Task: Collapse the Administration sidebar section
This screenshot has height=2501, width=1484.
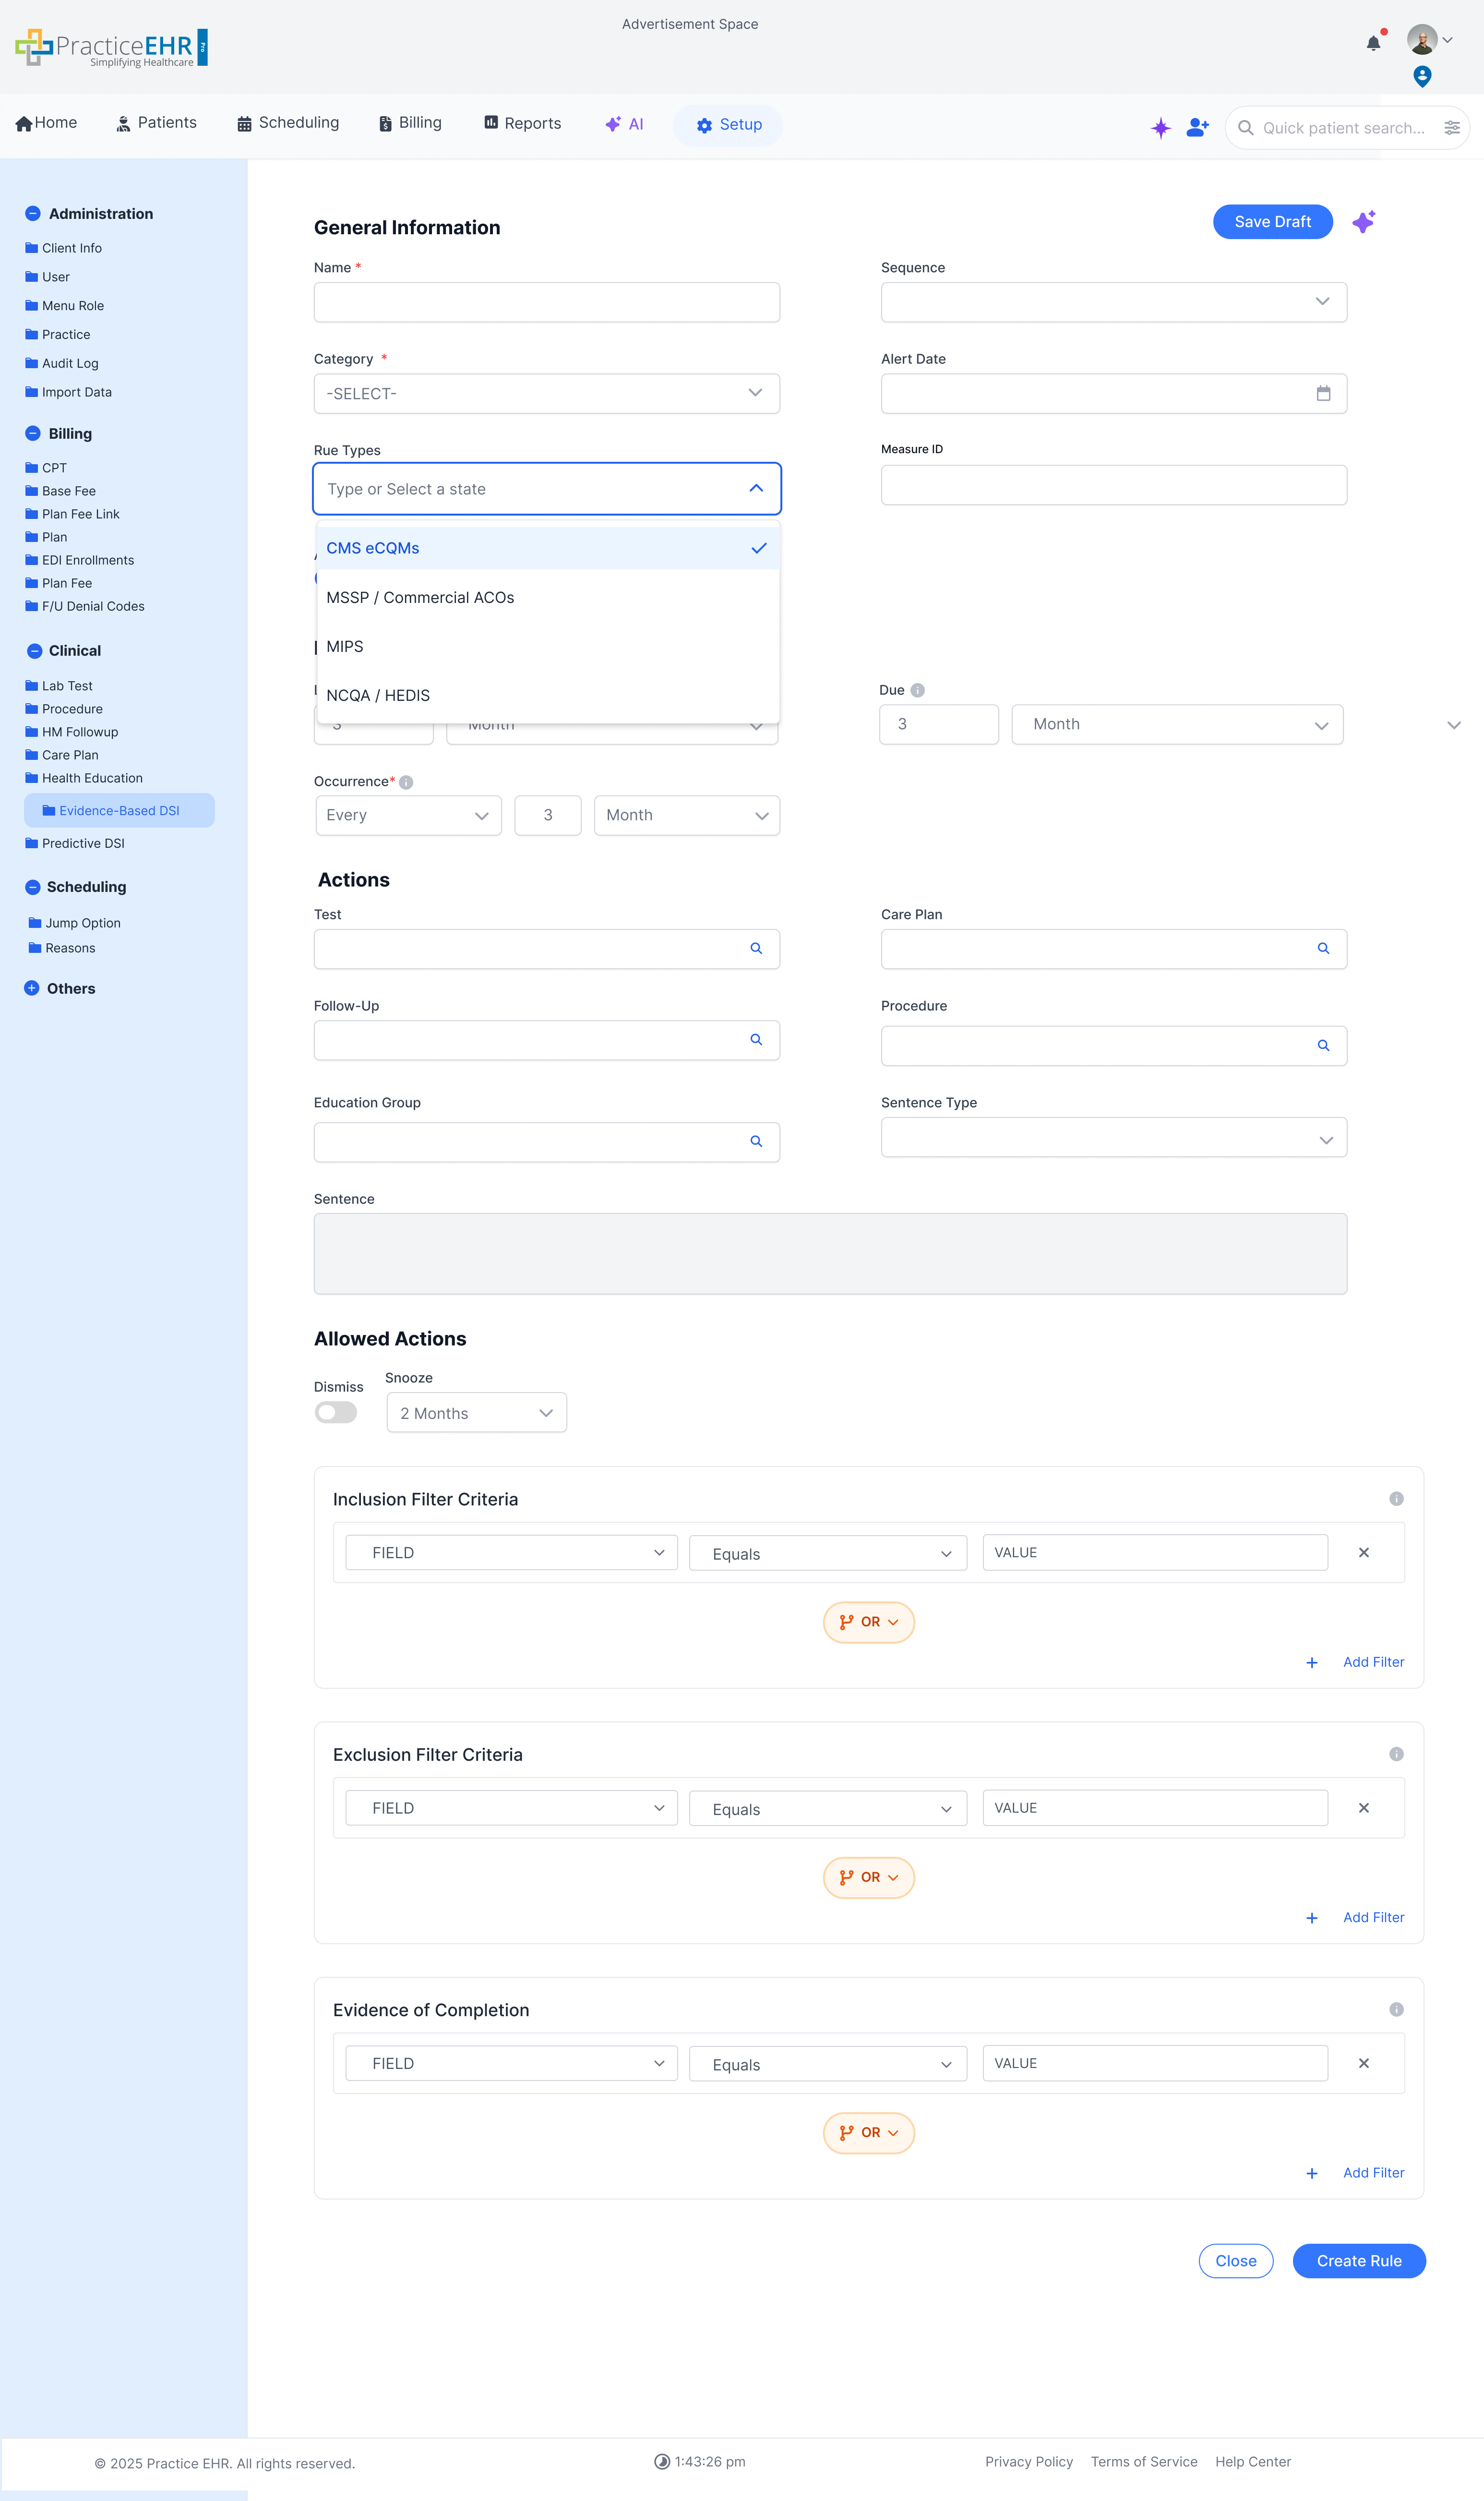Action: point(33,214)
